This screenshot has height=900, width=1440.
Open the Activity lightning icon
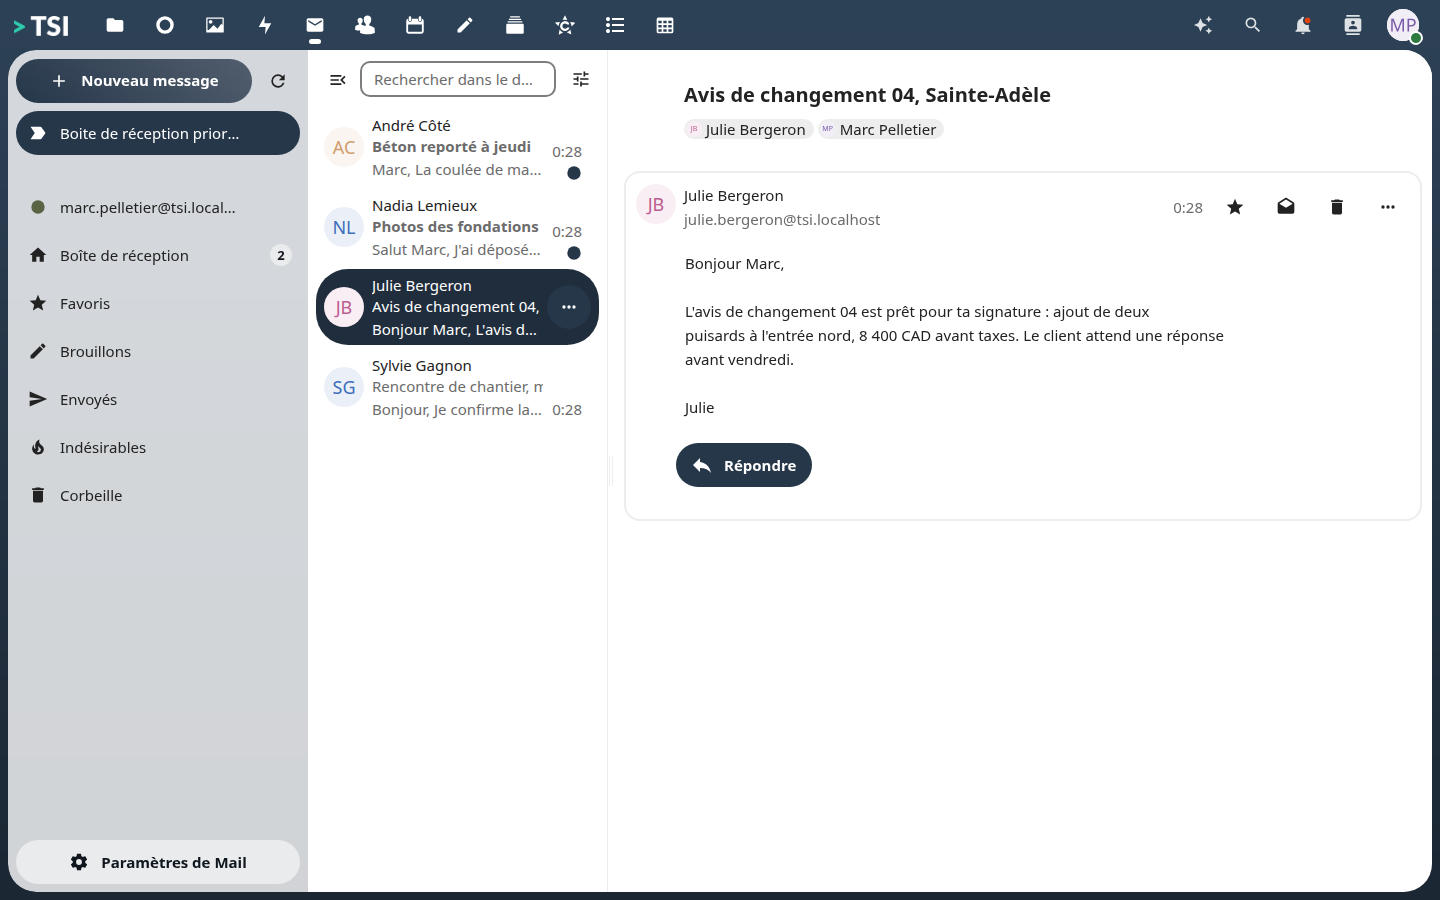pyautogui.click(x=265, y=25)
